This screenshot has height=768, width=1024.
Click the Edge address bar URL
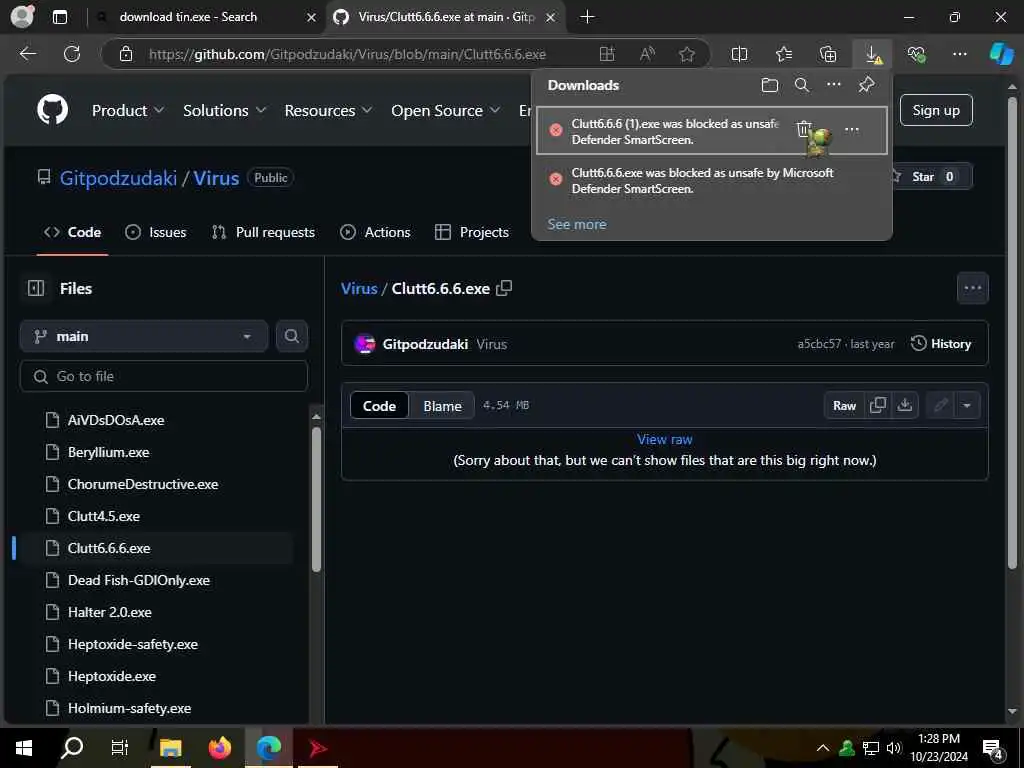coord(347,54)
